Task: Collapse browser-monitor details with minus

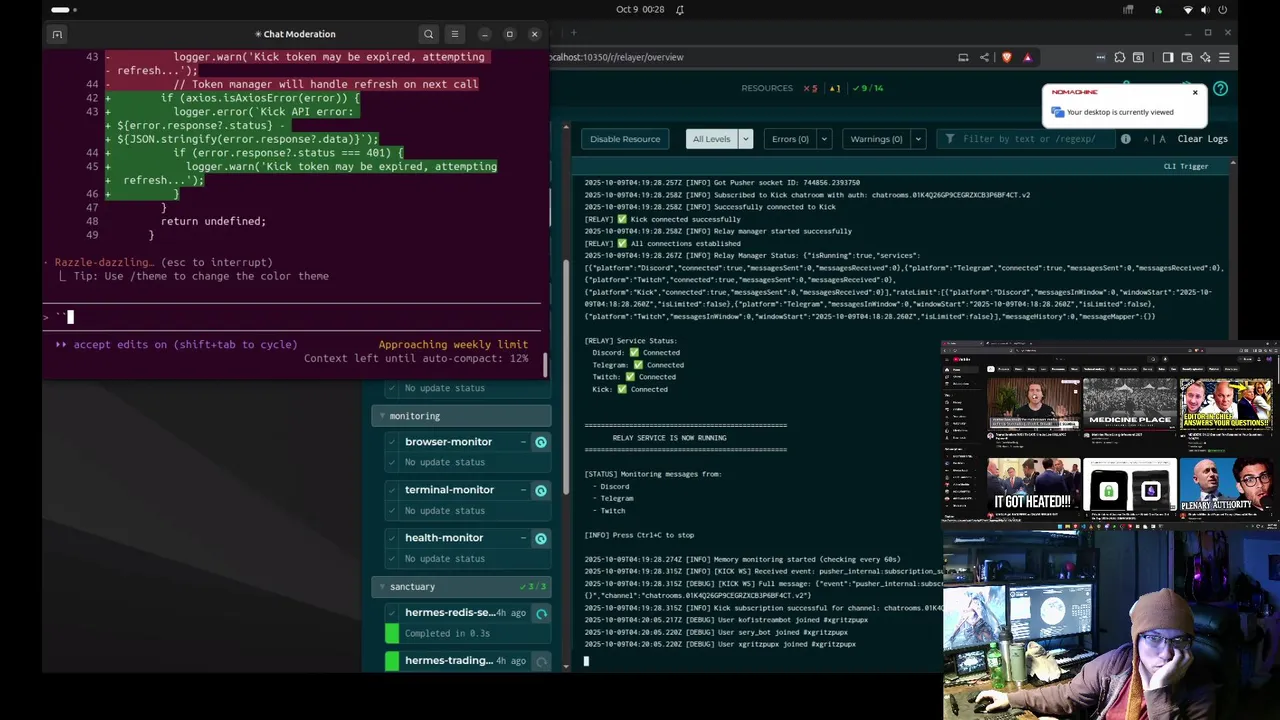Action: (x=523, y=442)
